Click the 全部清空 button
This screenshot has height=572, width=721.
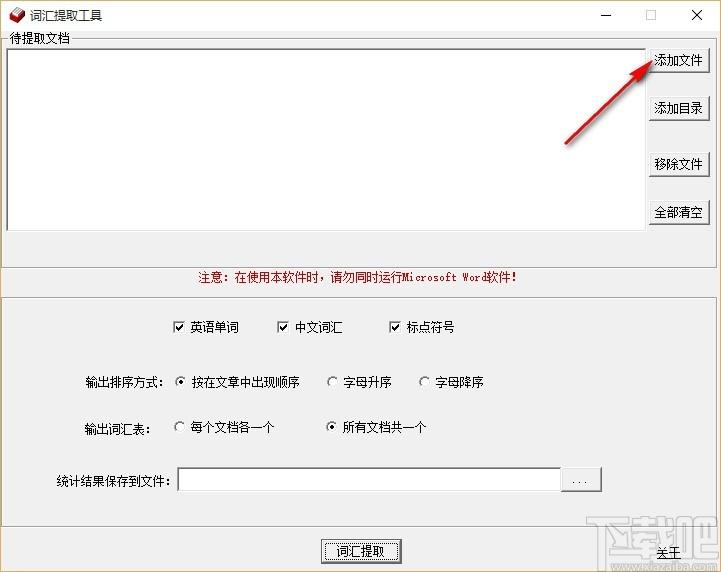click(x=679, y=212)
